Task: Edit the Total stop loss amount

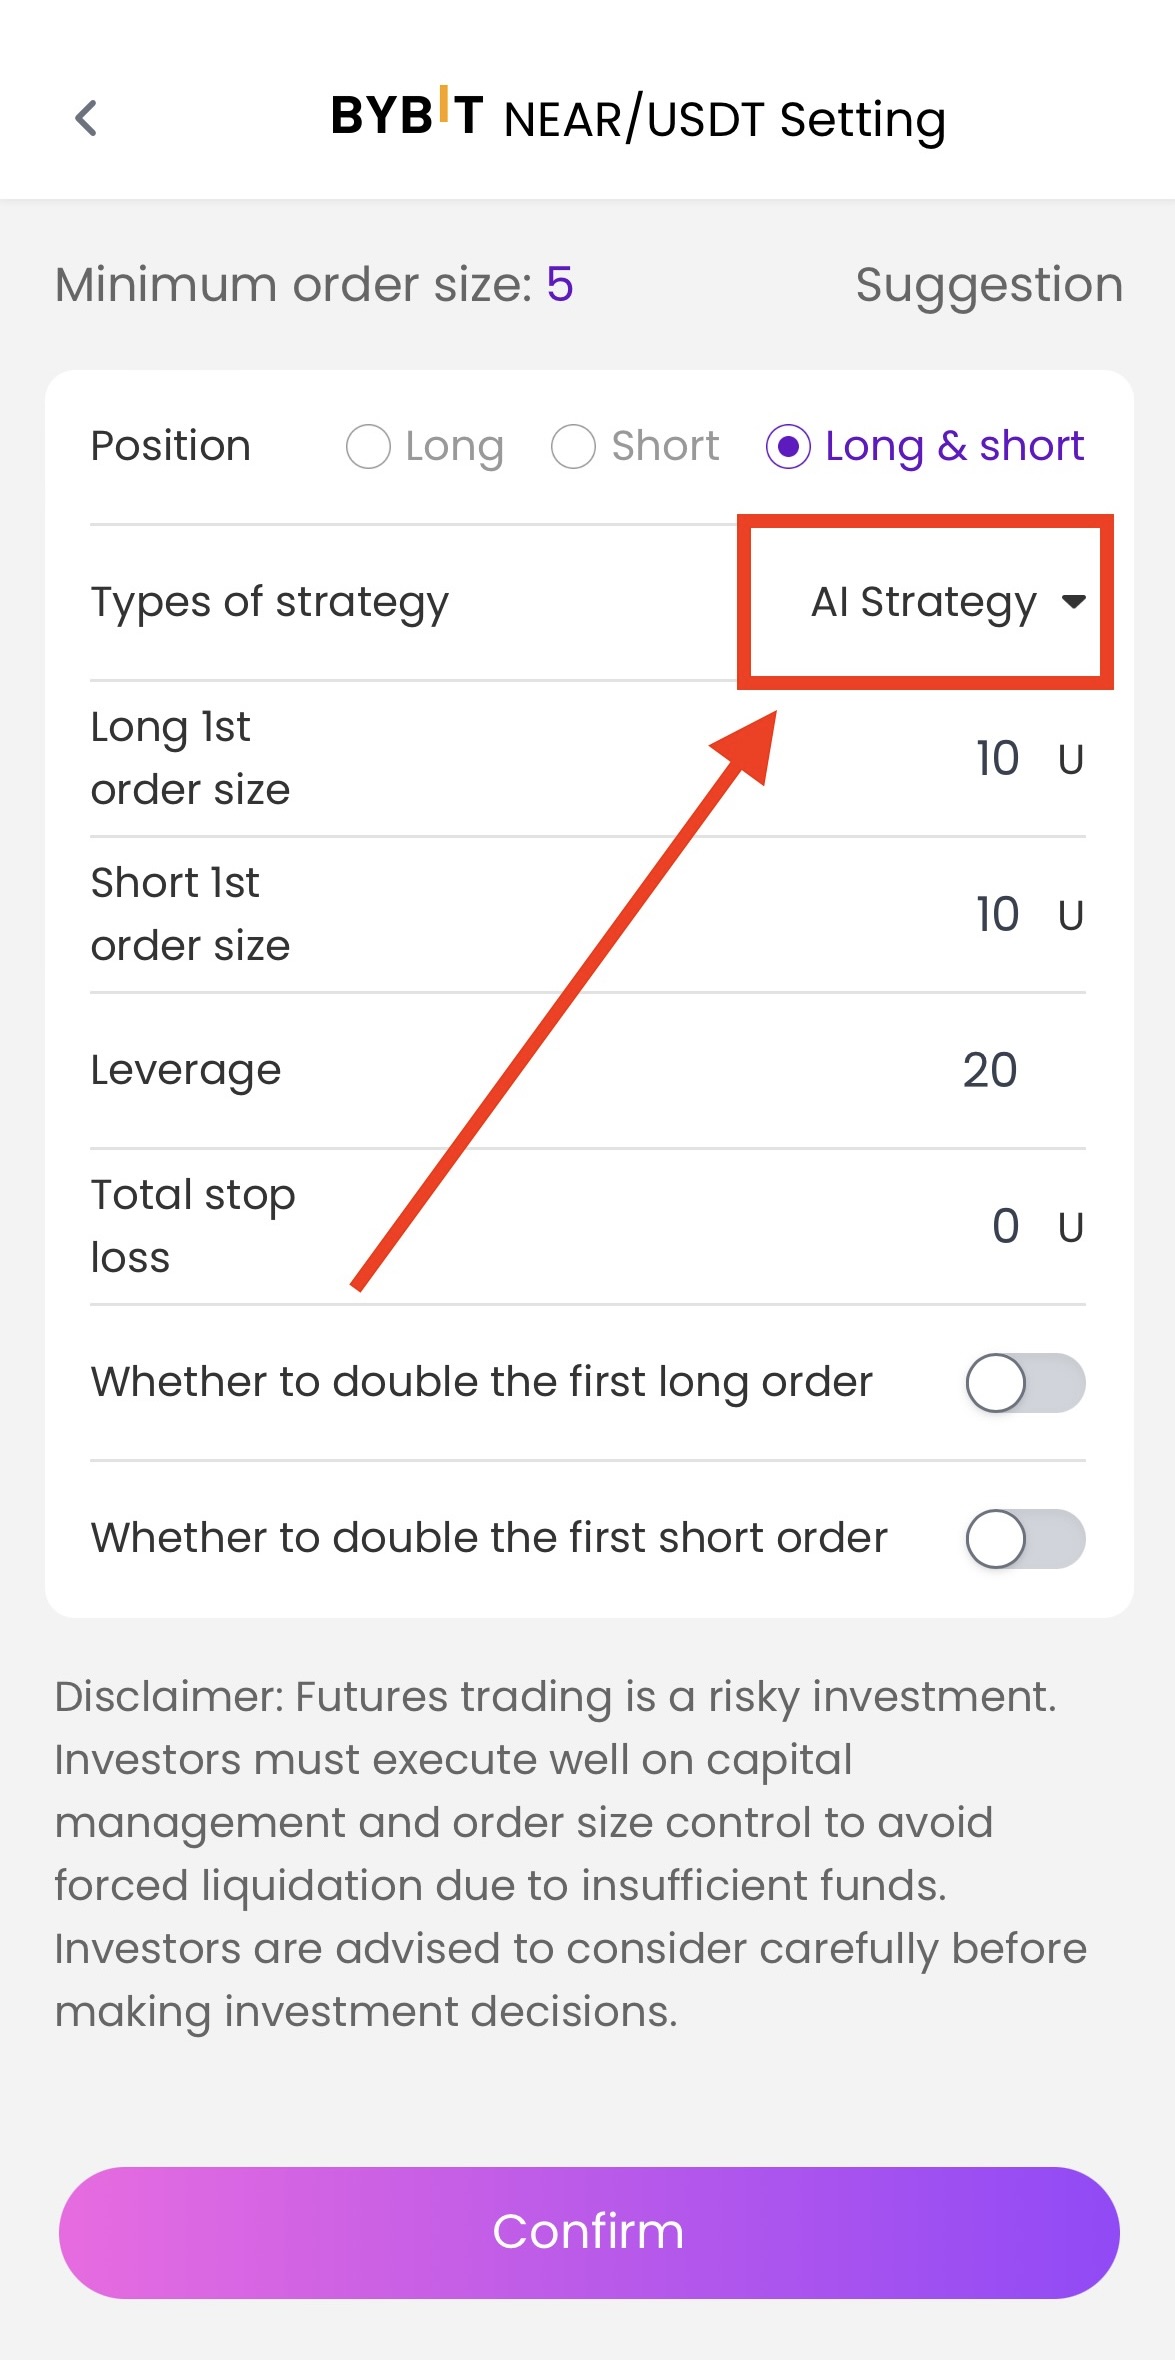Action: (x=1005, y=1227)
